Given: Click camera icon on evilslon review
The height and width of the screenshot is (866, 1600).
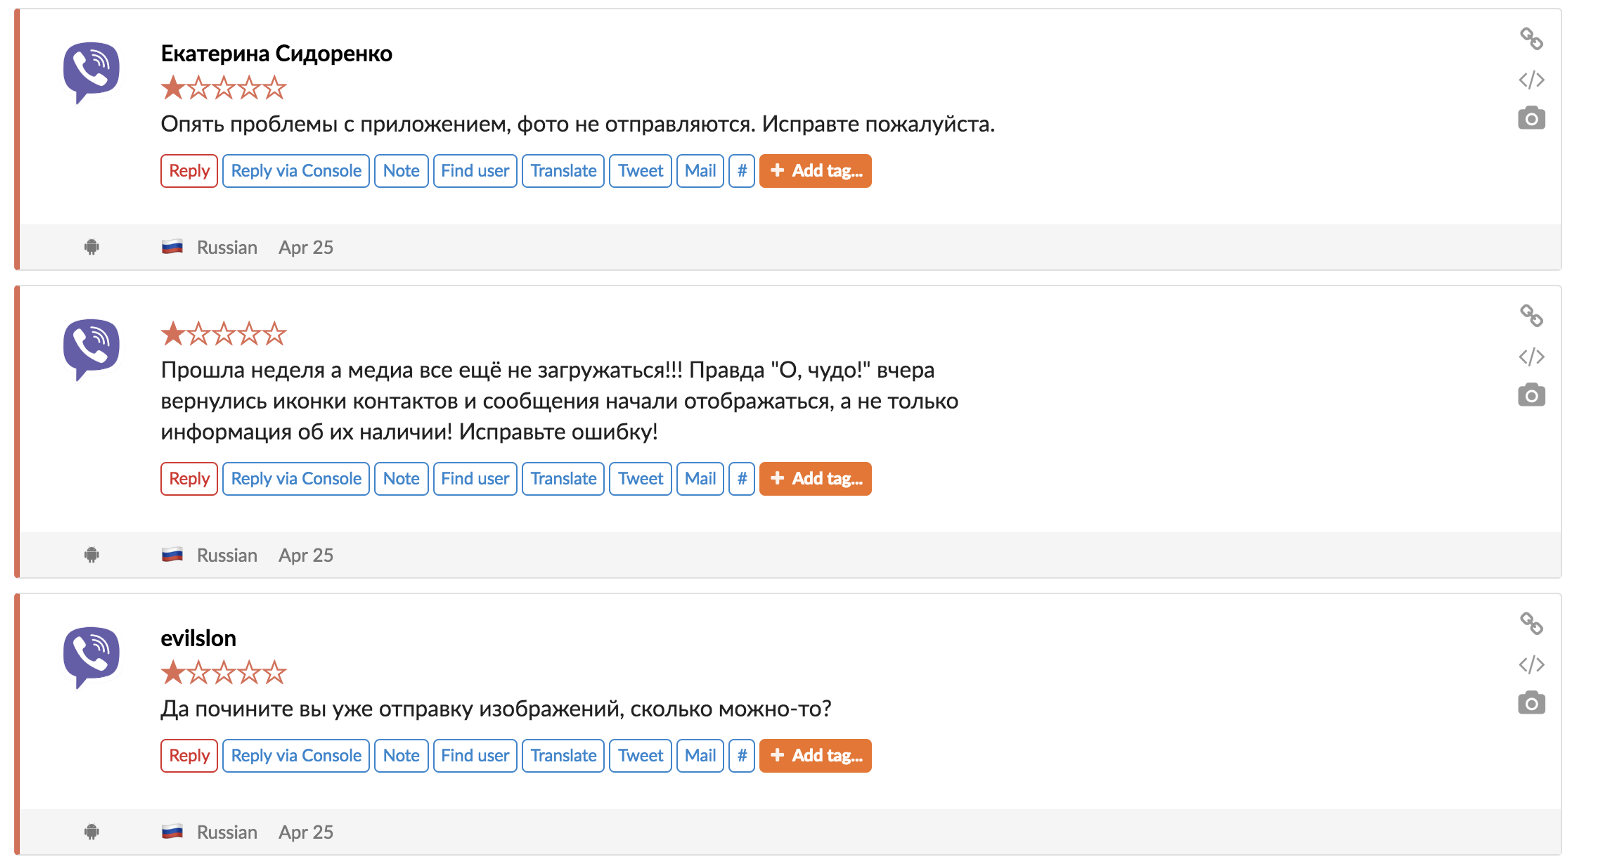Looking at the screenshot, I should pyautogui.click(x=1531, y=703).
